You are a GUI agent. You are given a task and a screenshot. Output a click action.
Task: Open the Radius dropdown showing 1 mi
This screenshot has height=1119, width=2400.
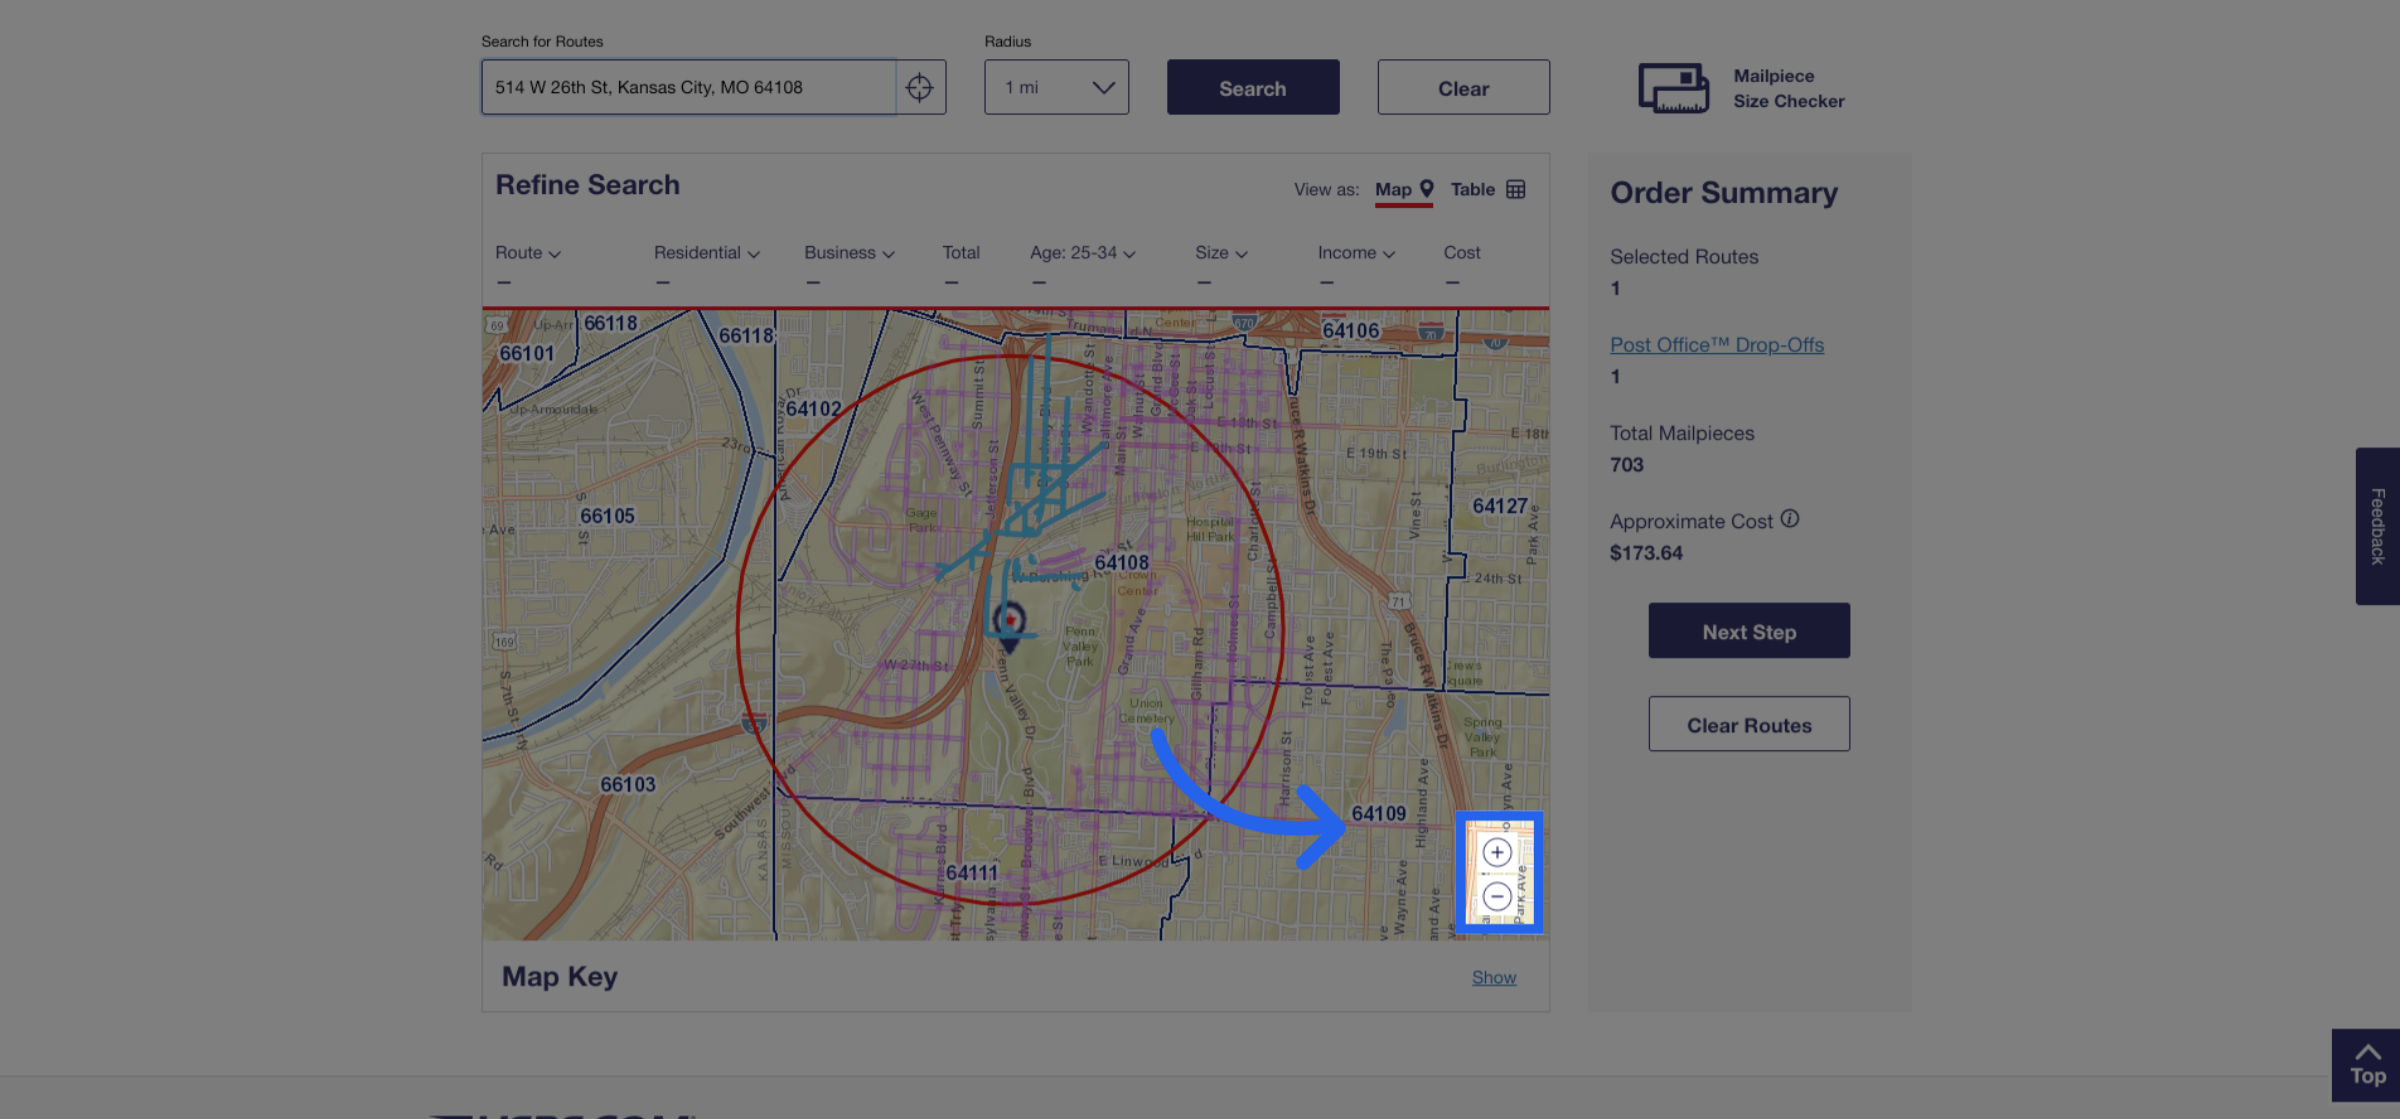pos(1056,87)
